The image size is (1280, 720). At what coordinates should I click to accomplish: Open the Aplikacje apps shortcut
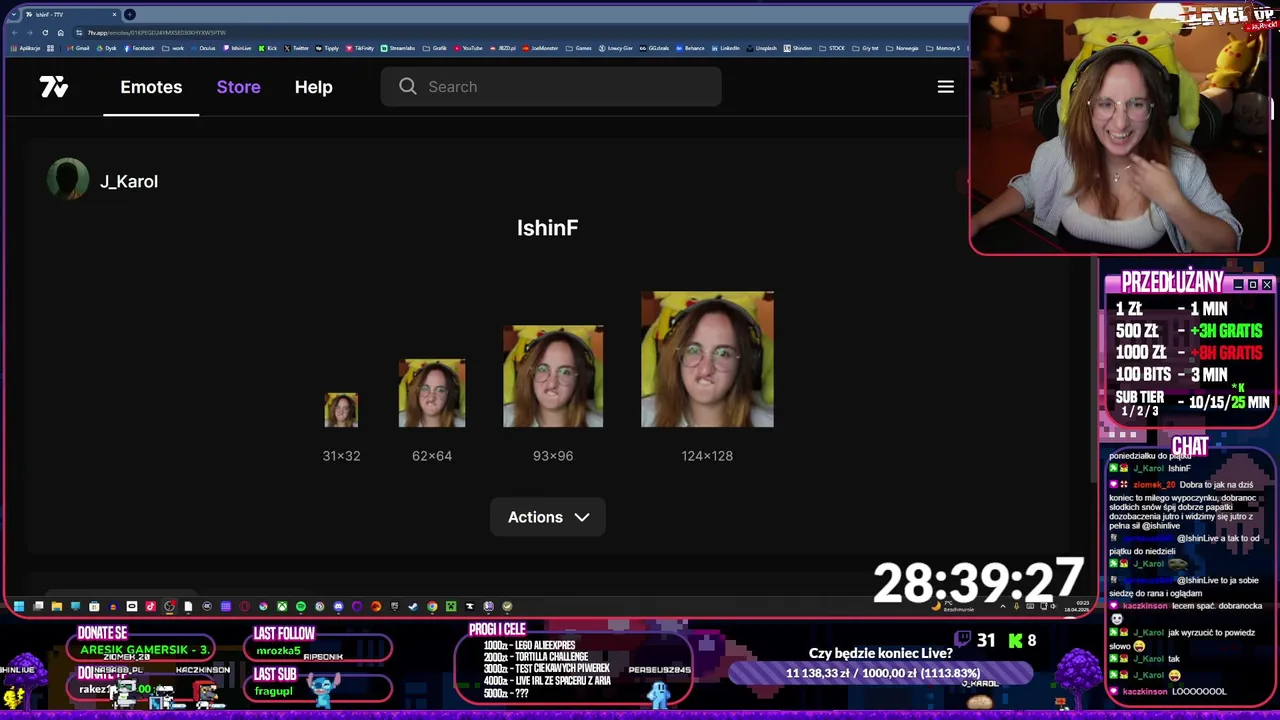[25, 48]
